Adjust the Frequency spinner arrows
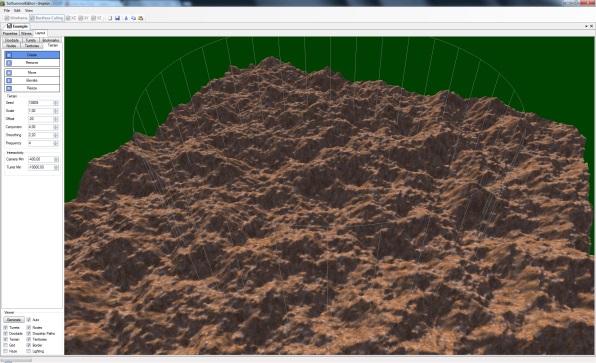The height and width of the screenshot is (363, 596). pos(56,143)
